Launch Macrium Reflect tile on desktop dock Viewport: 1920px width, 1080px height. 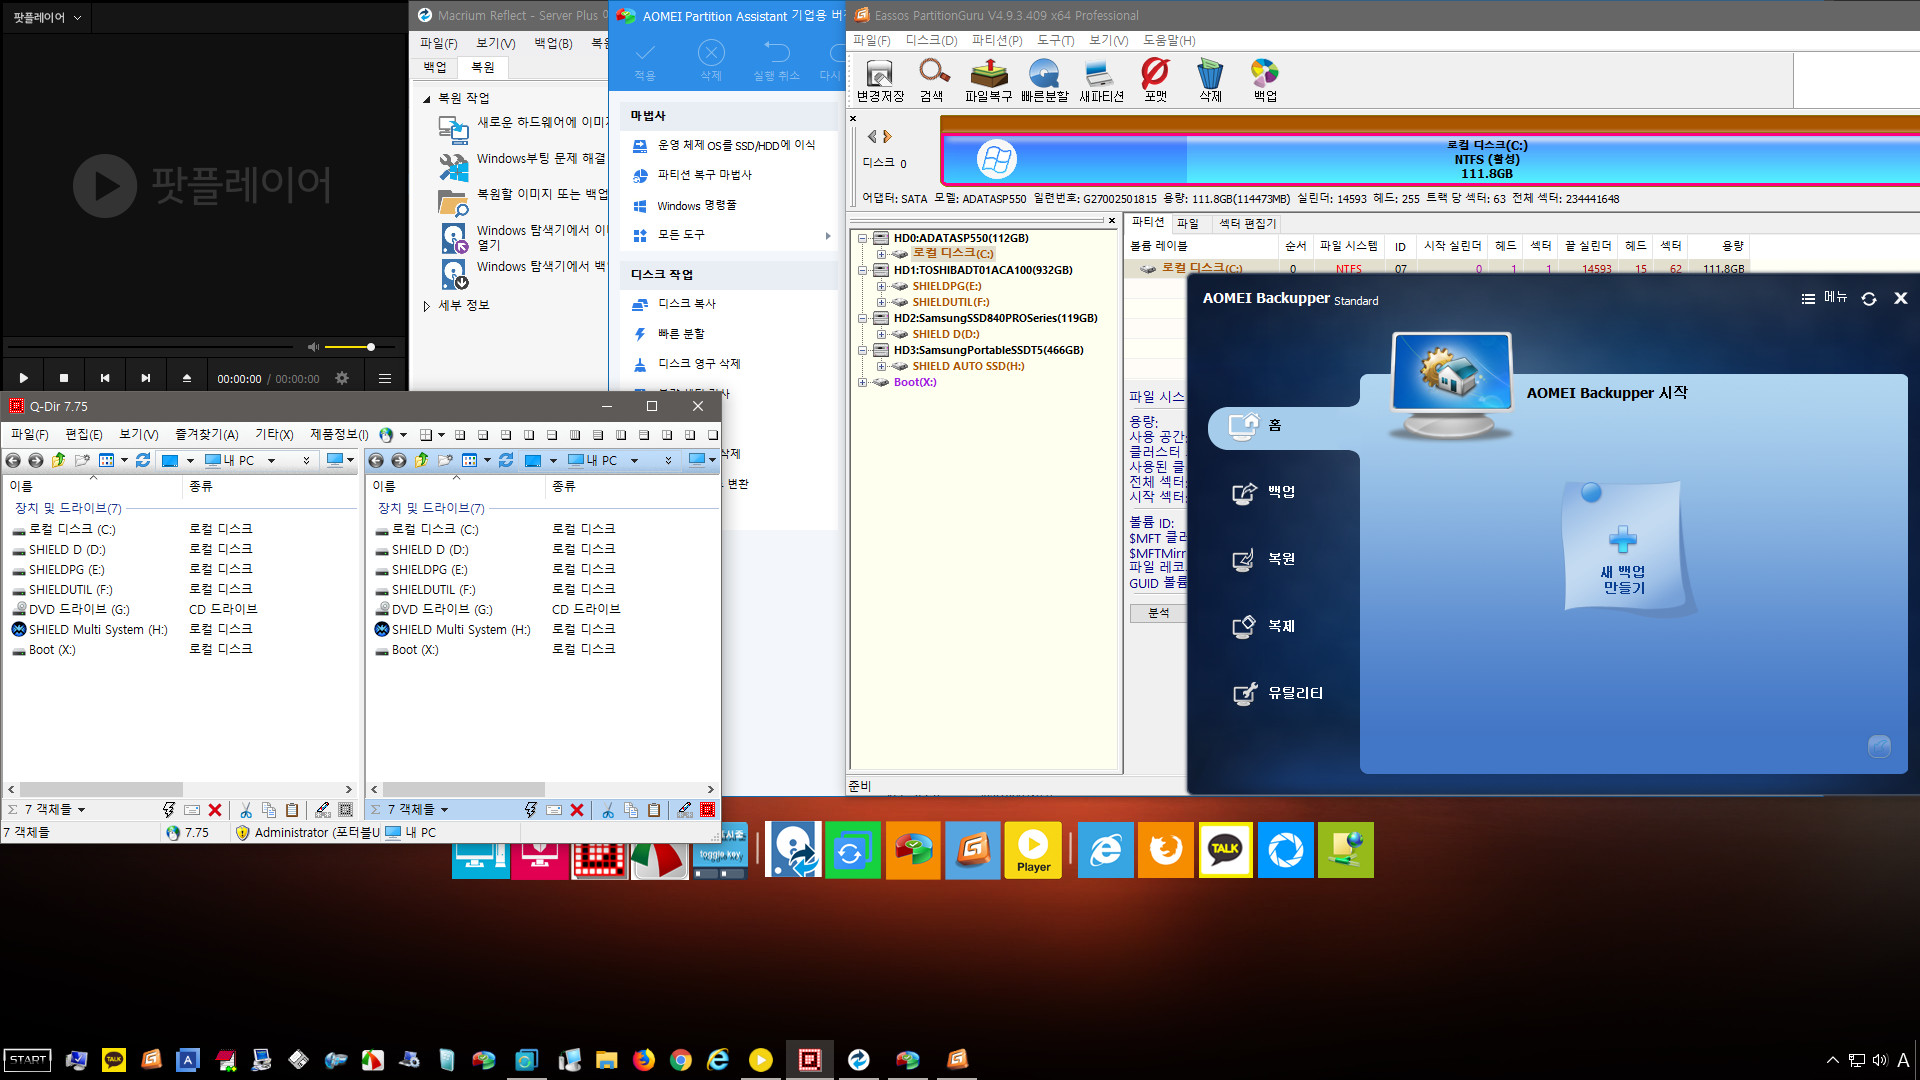click(x=793, y=850)
